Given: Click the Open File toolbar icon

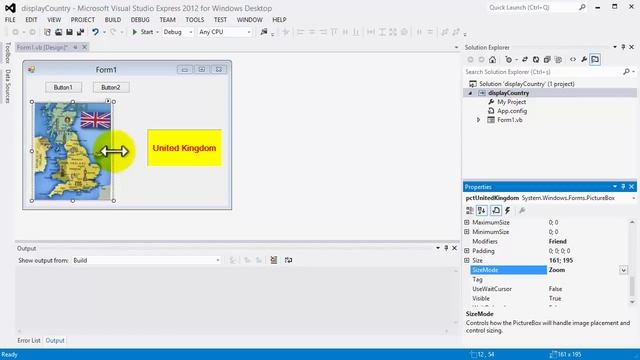Looking at the screenshot, I should pyautogui.click(x=59, y=32).
